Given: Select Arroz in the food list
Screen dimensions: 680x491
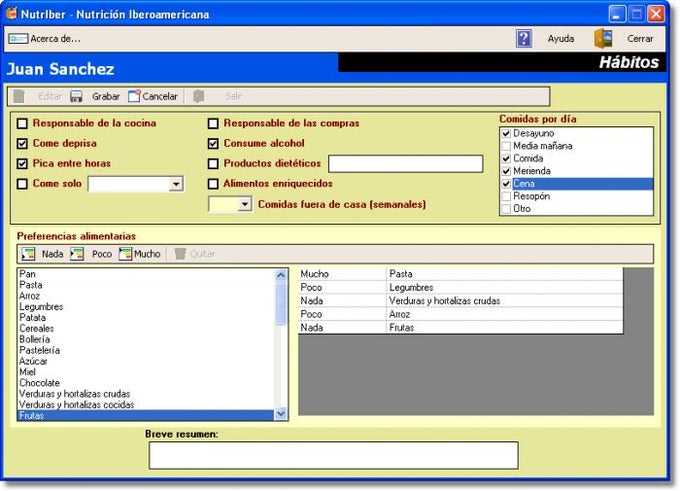Looking at the screenshot, I should click(146, 296).
